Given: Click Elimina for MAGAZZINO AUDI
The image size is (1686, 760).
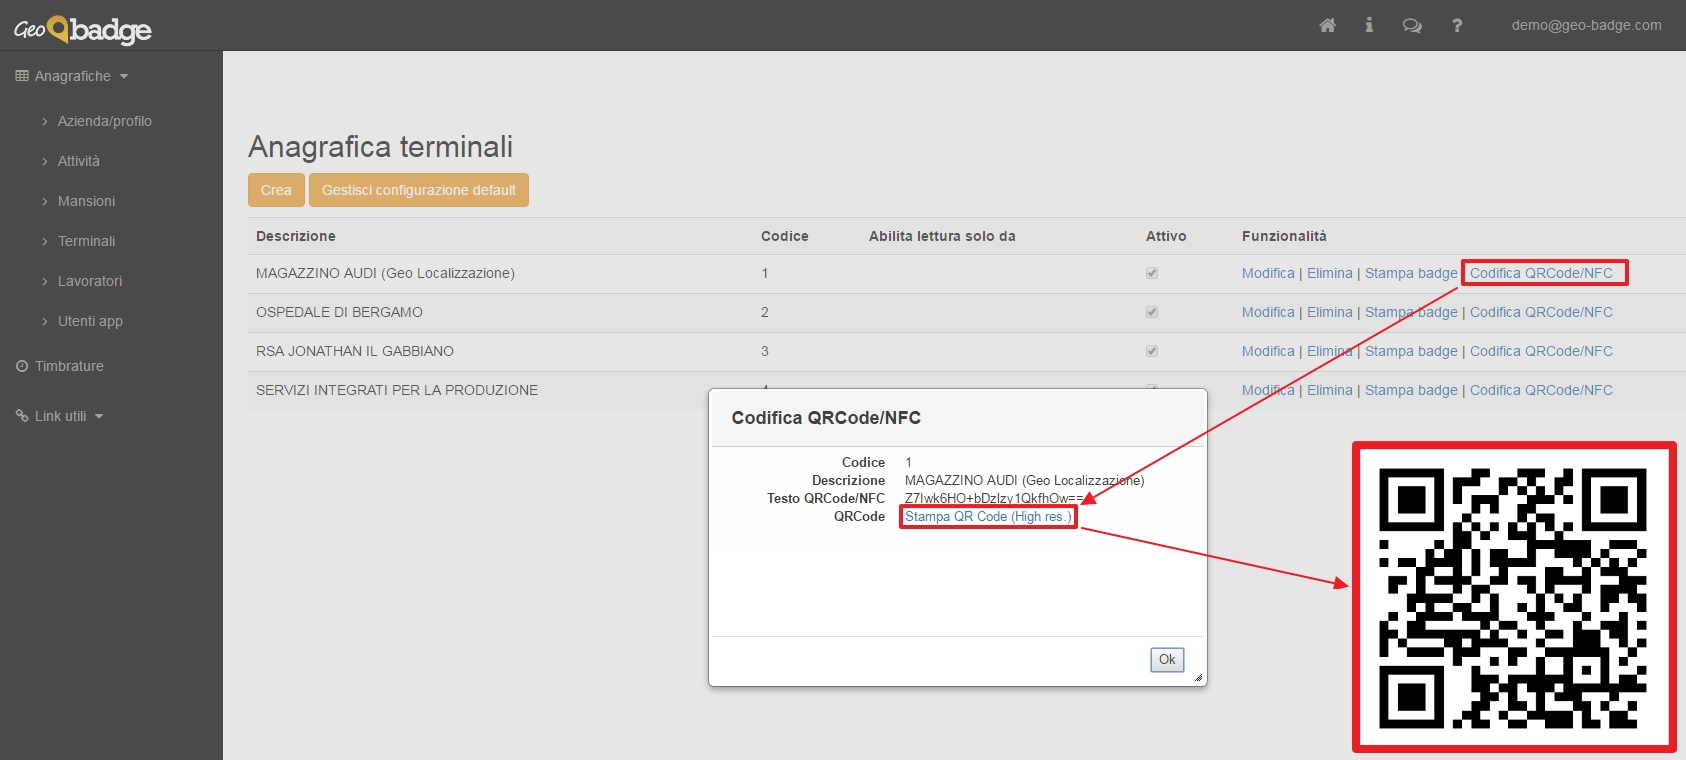Looking at the screenshot, I should tap(1329, 273).
